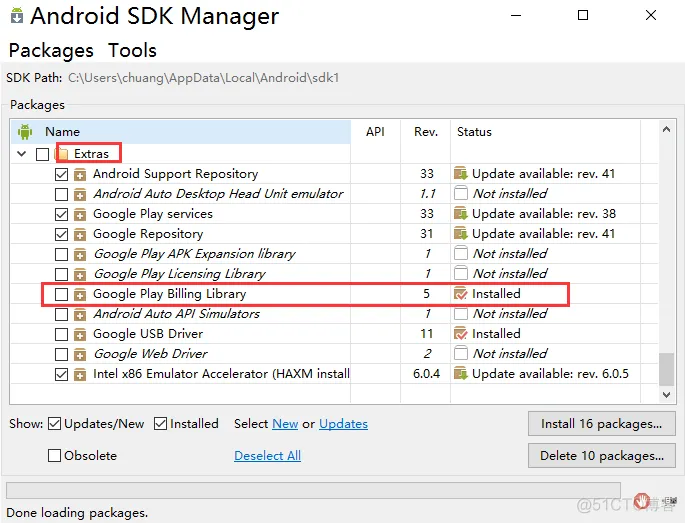Click package icon for Google Play APK Expansion
This screenshot has width=685, height=523.
[80, 254]
